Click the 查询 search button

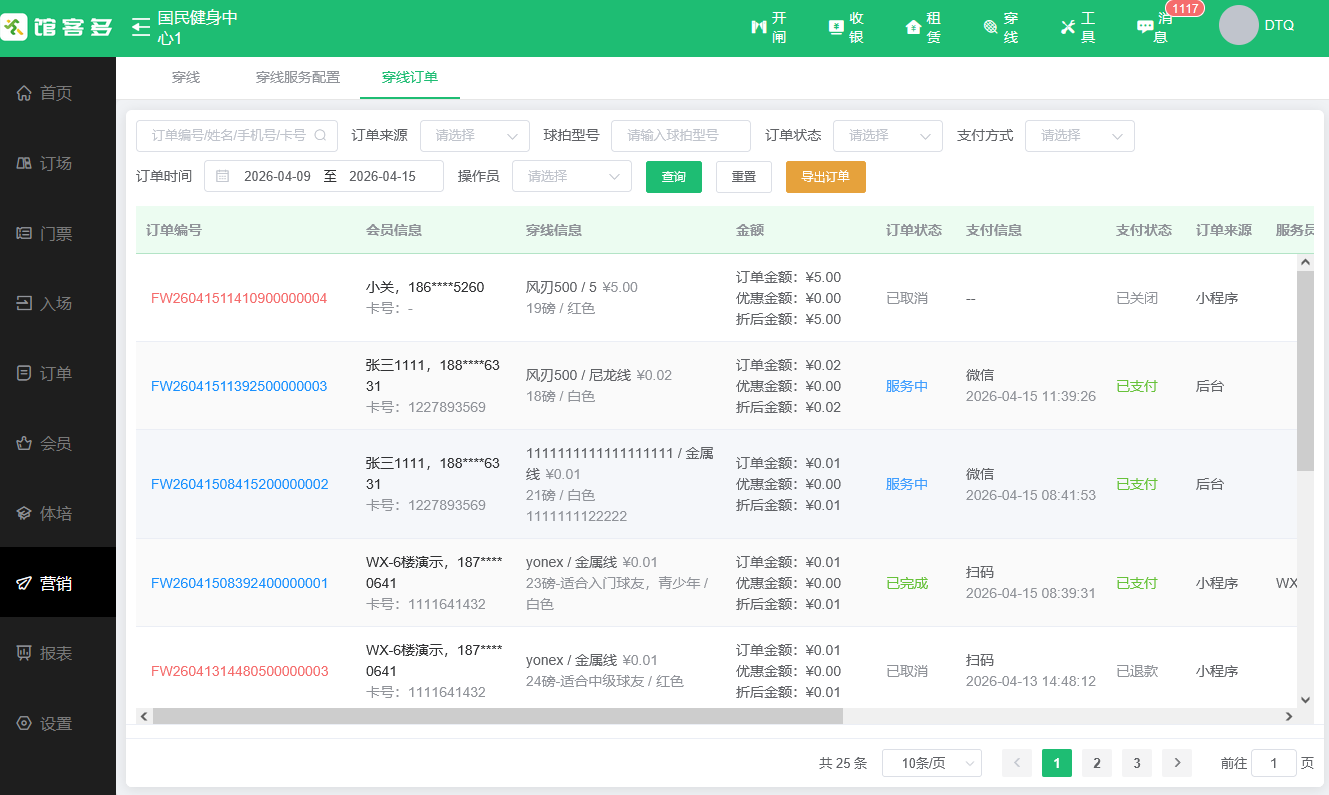pos(673,176)
